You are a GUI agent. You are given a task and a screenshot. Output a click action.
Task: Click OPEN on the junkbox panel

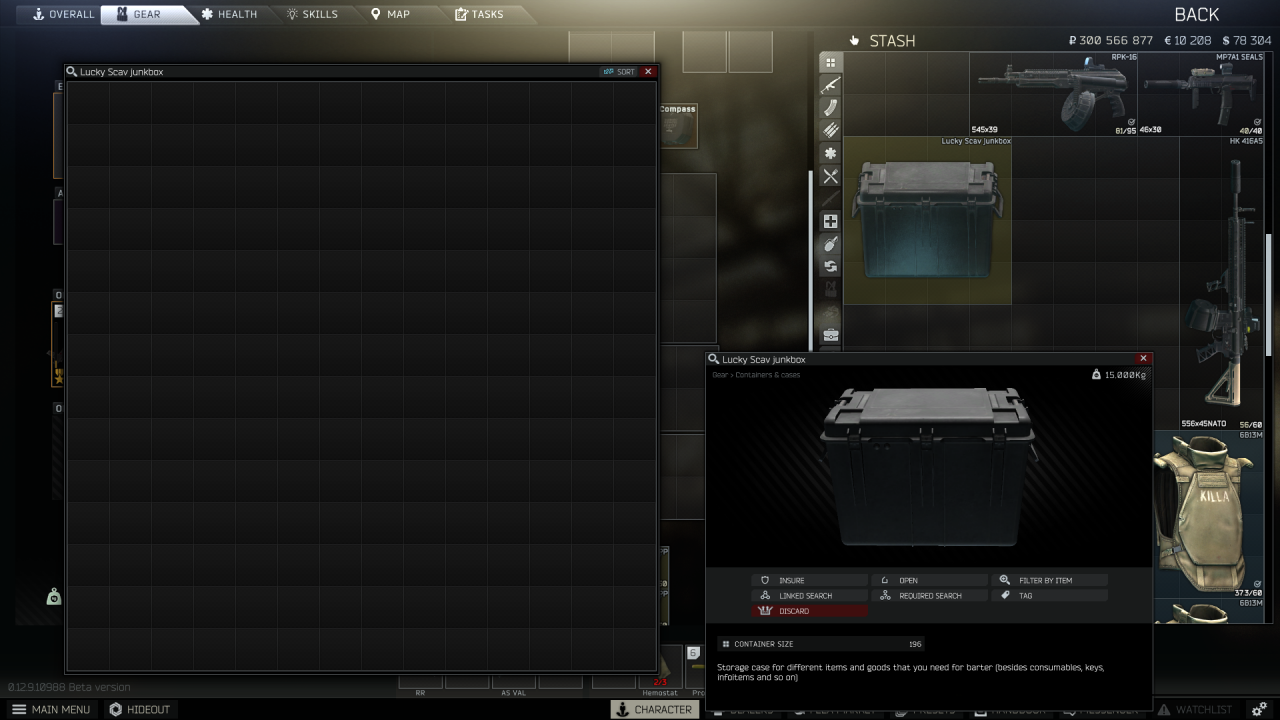[928, 580]
